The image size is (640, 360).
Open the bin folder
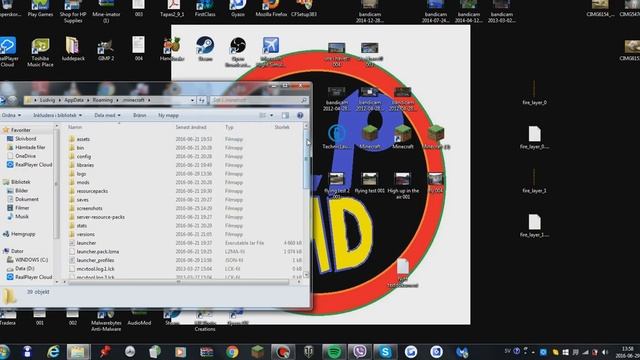[x=80, y=148]
